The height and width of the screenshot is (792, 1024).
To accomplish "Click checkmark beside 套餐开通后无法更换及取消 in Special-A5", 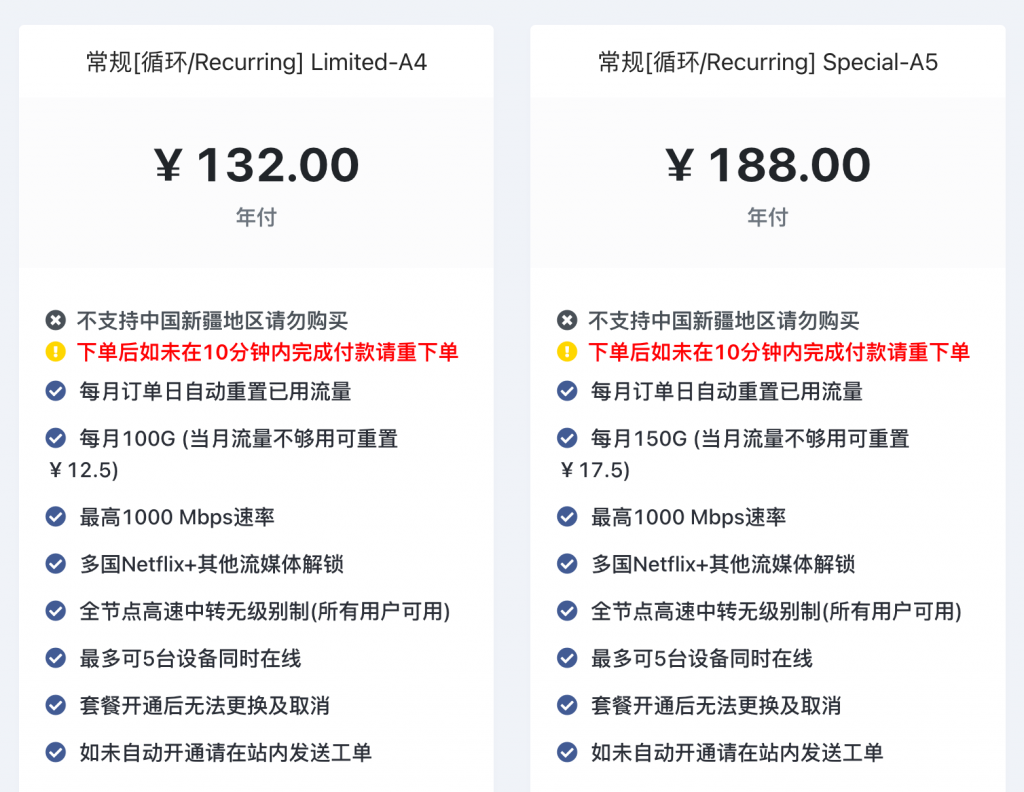I will coord(567,705).
